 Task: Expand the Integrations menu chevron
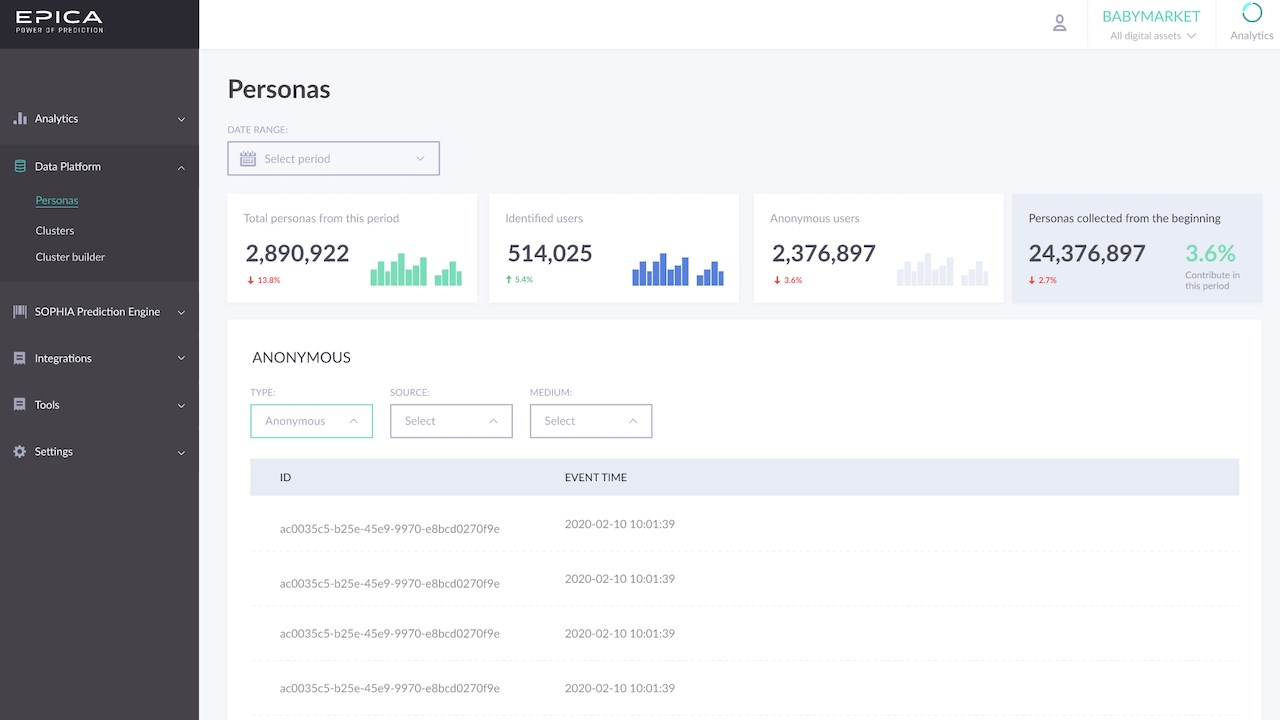[181, 358]
